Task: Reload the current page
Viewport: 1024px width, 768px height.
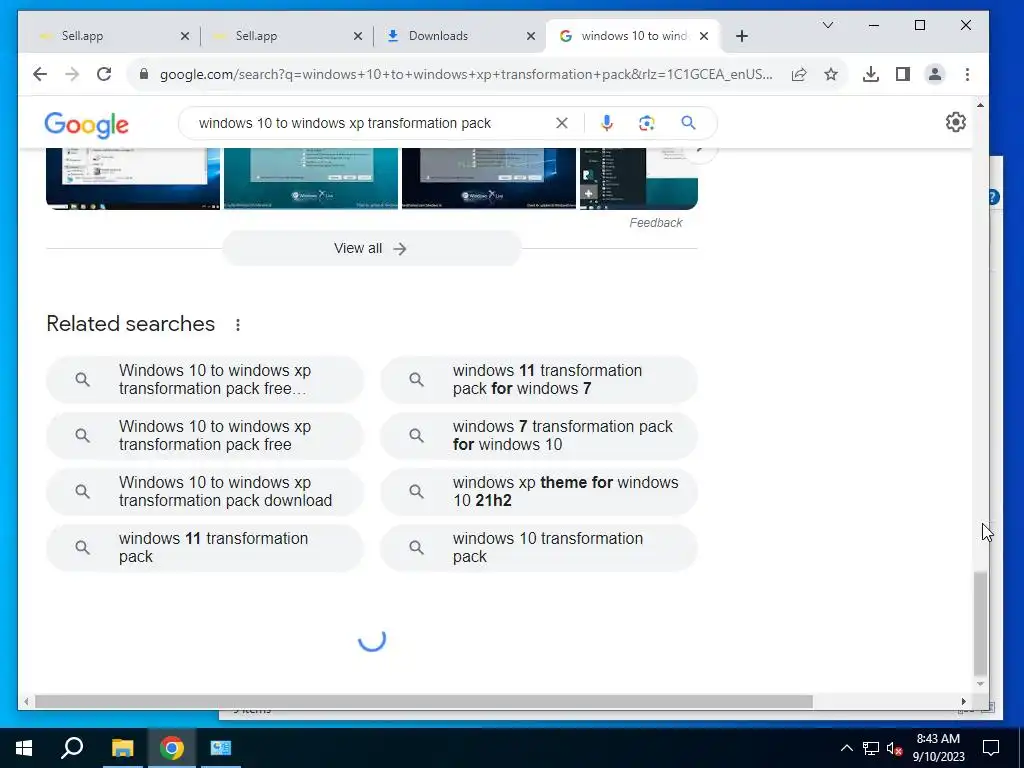Action: pyautogui.click(x=104, y=74)
